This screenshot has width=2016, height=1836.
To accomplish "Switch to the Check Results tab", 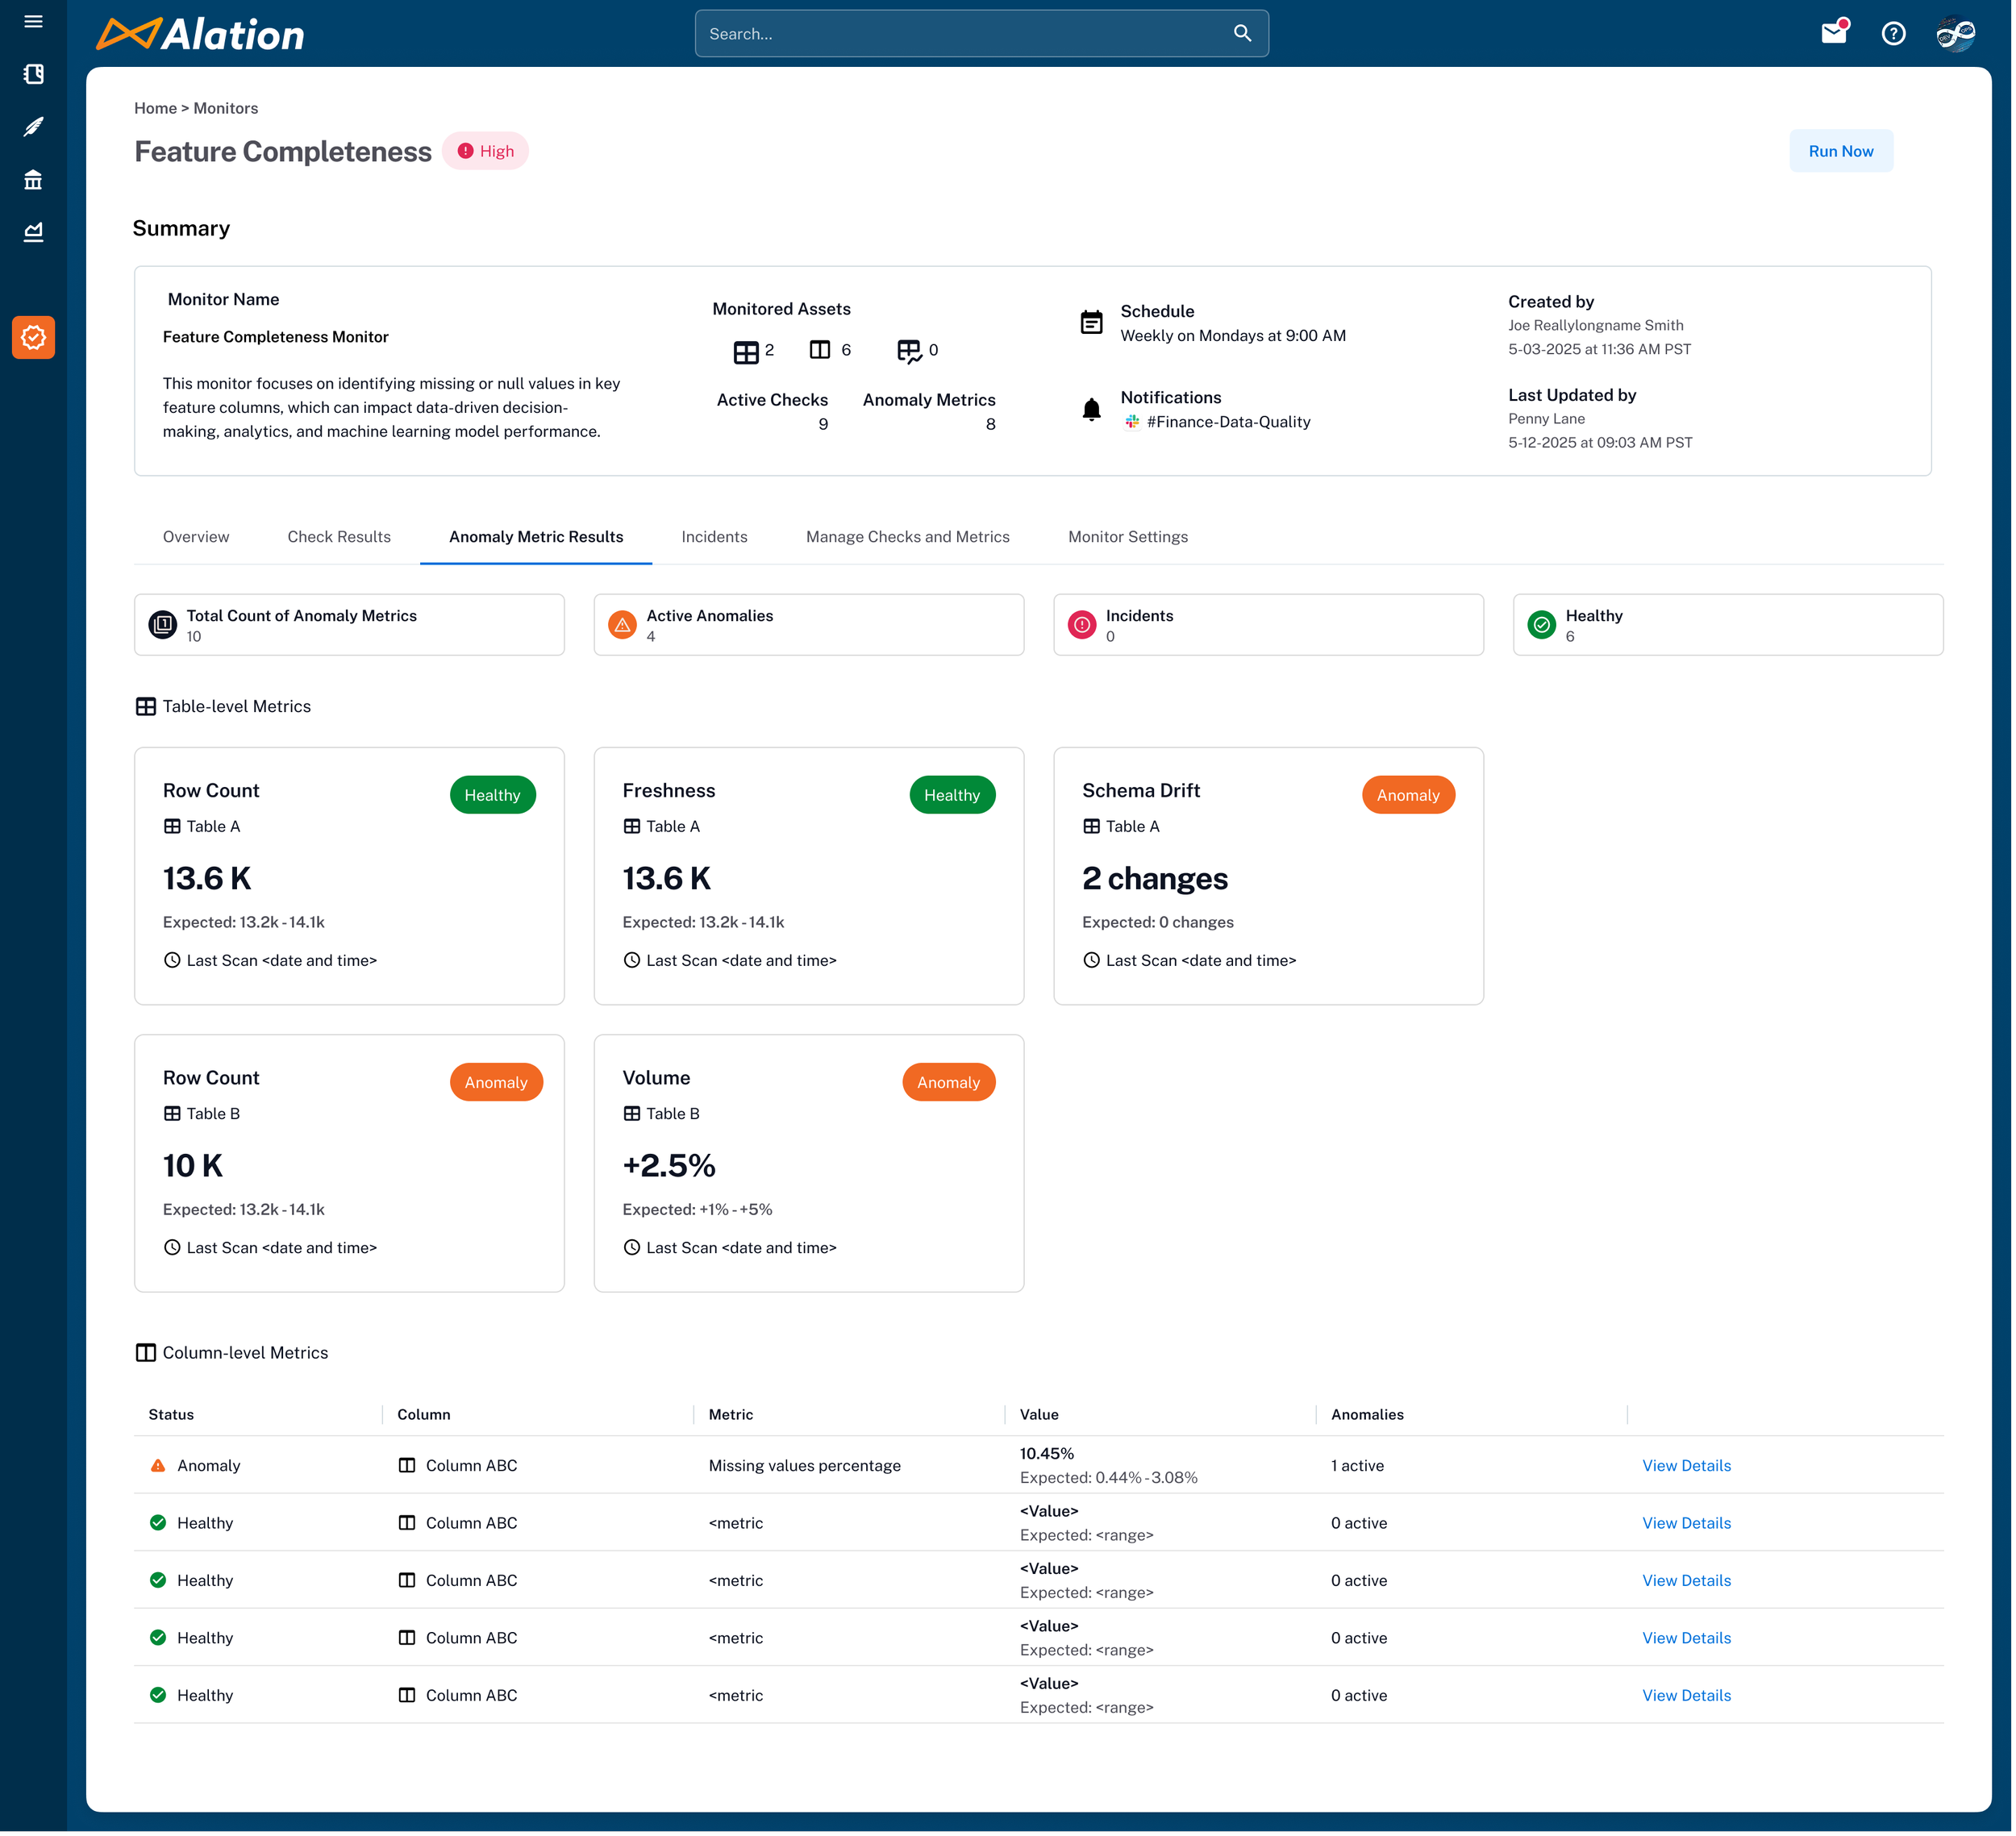I will tap(339, 537).
